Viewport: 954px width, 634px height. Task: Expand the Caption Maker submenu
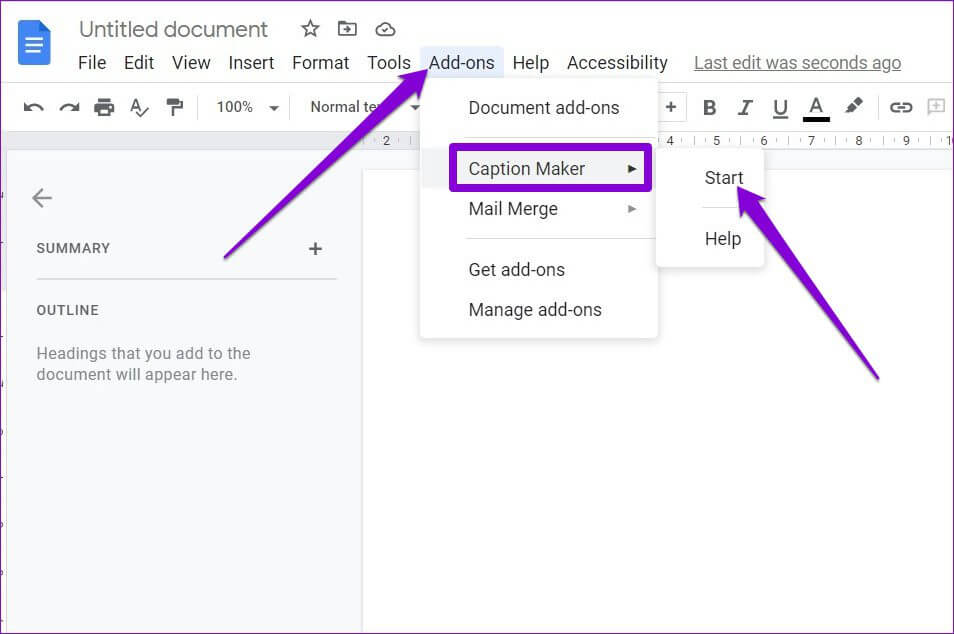(x=551, y=169)
